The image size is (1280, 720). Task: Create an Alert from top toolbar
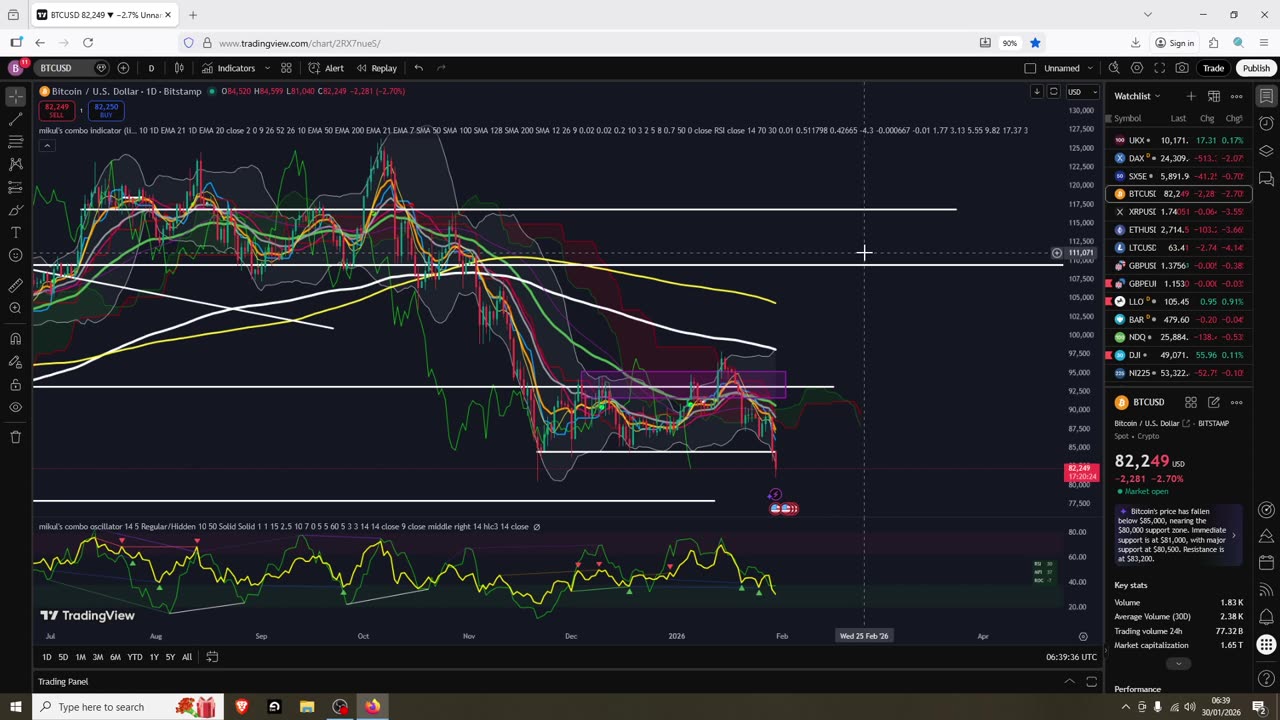pos(326,68)
